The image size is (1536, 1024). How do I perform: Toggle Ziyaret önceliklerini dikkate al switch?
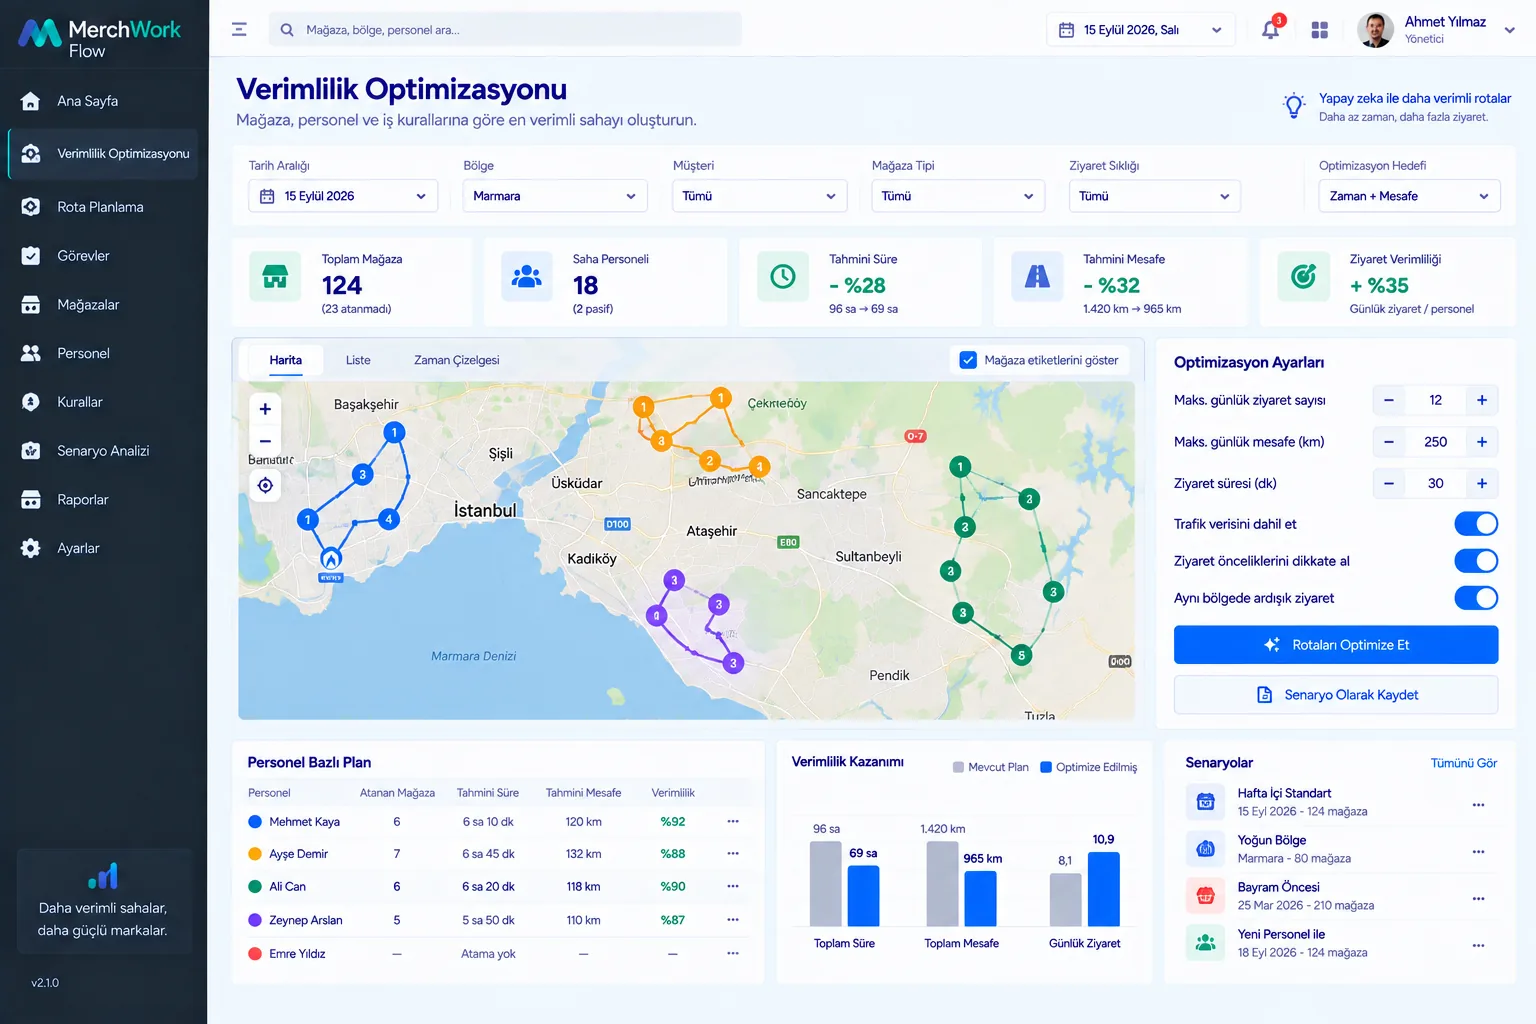pyautogui.click(x=1476, y=561)
